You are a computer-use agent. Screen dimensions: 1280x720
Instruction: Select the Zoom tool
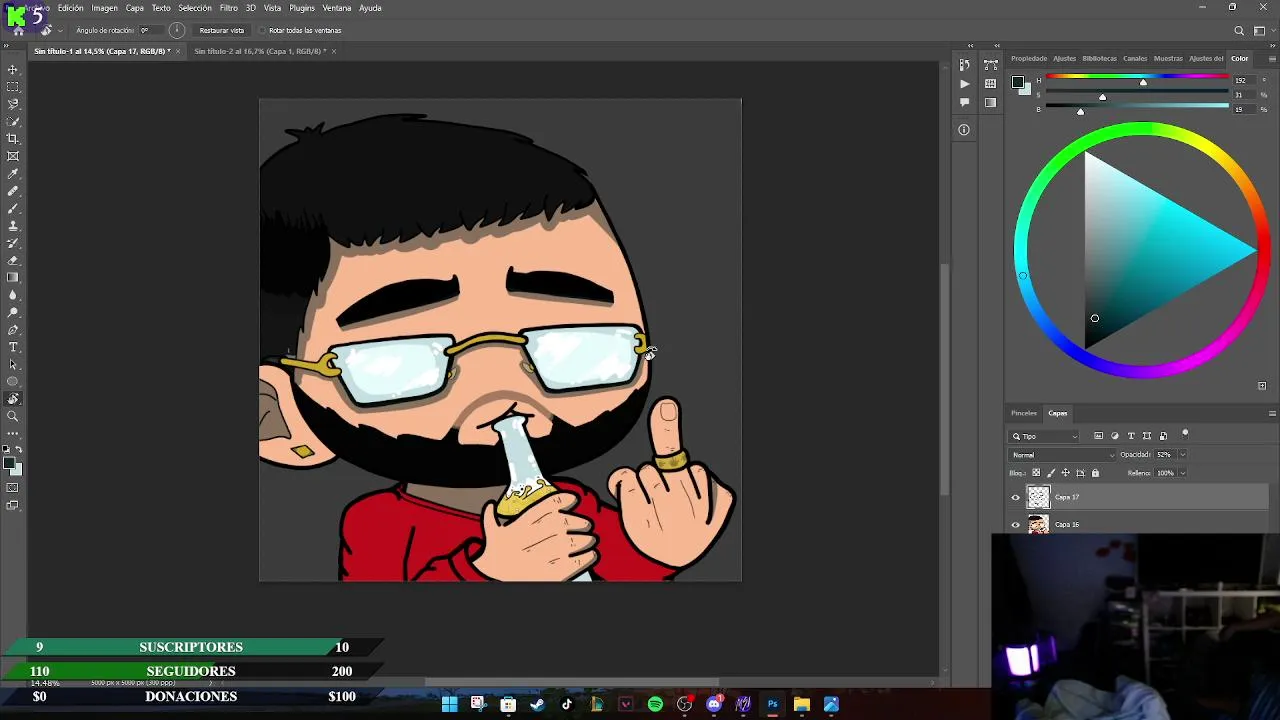point(13,416)
